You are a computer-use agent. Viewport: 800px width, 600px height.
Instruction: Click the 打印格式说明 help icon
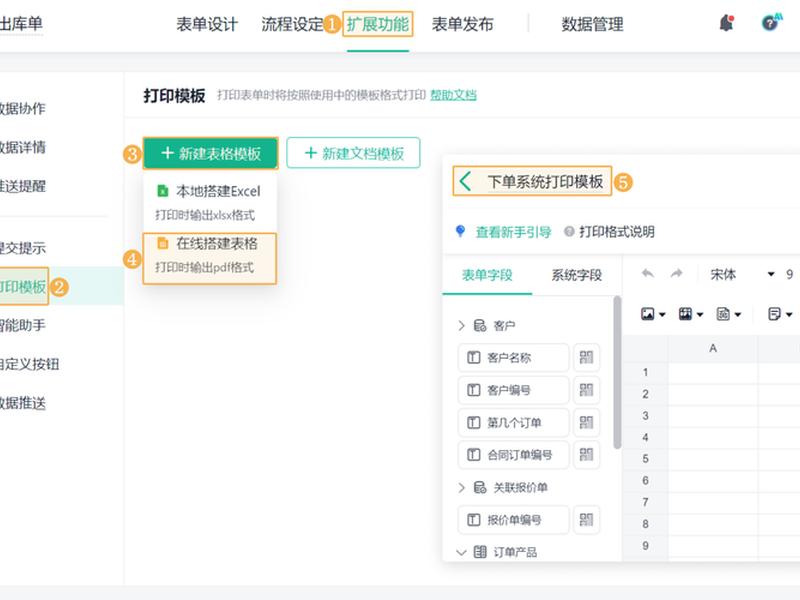[x=569, y=232]
